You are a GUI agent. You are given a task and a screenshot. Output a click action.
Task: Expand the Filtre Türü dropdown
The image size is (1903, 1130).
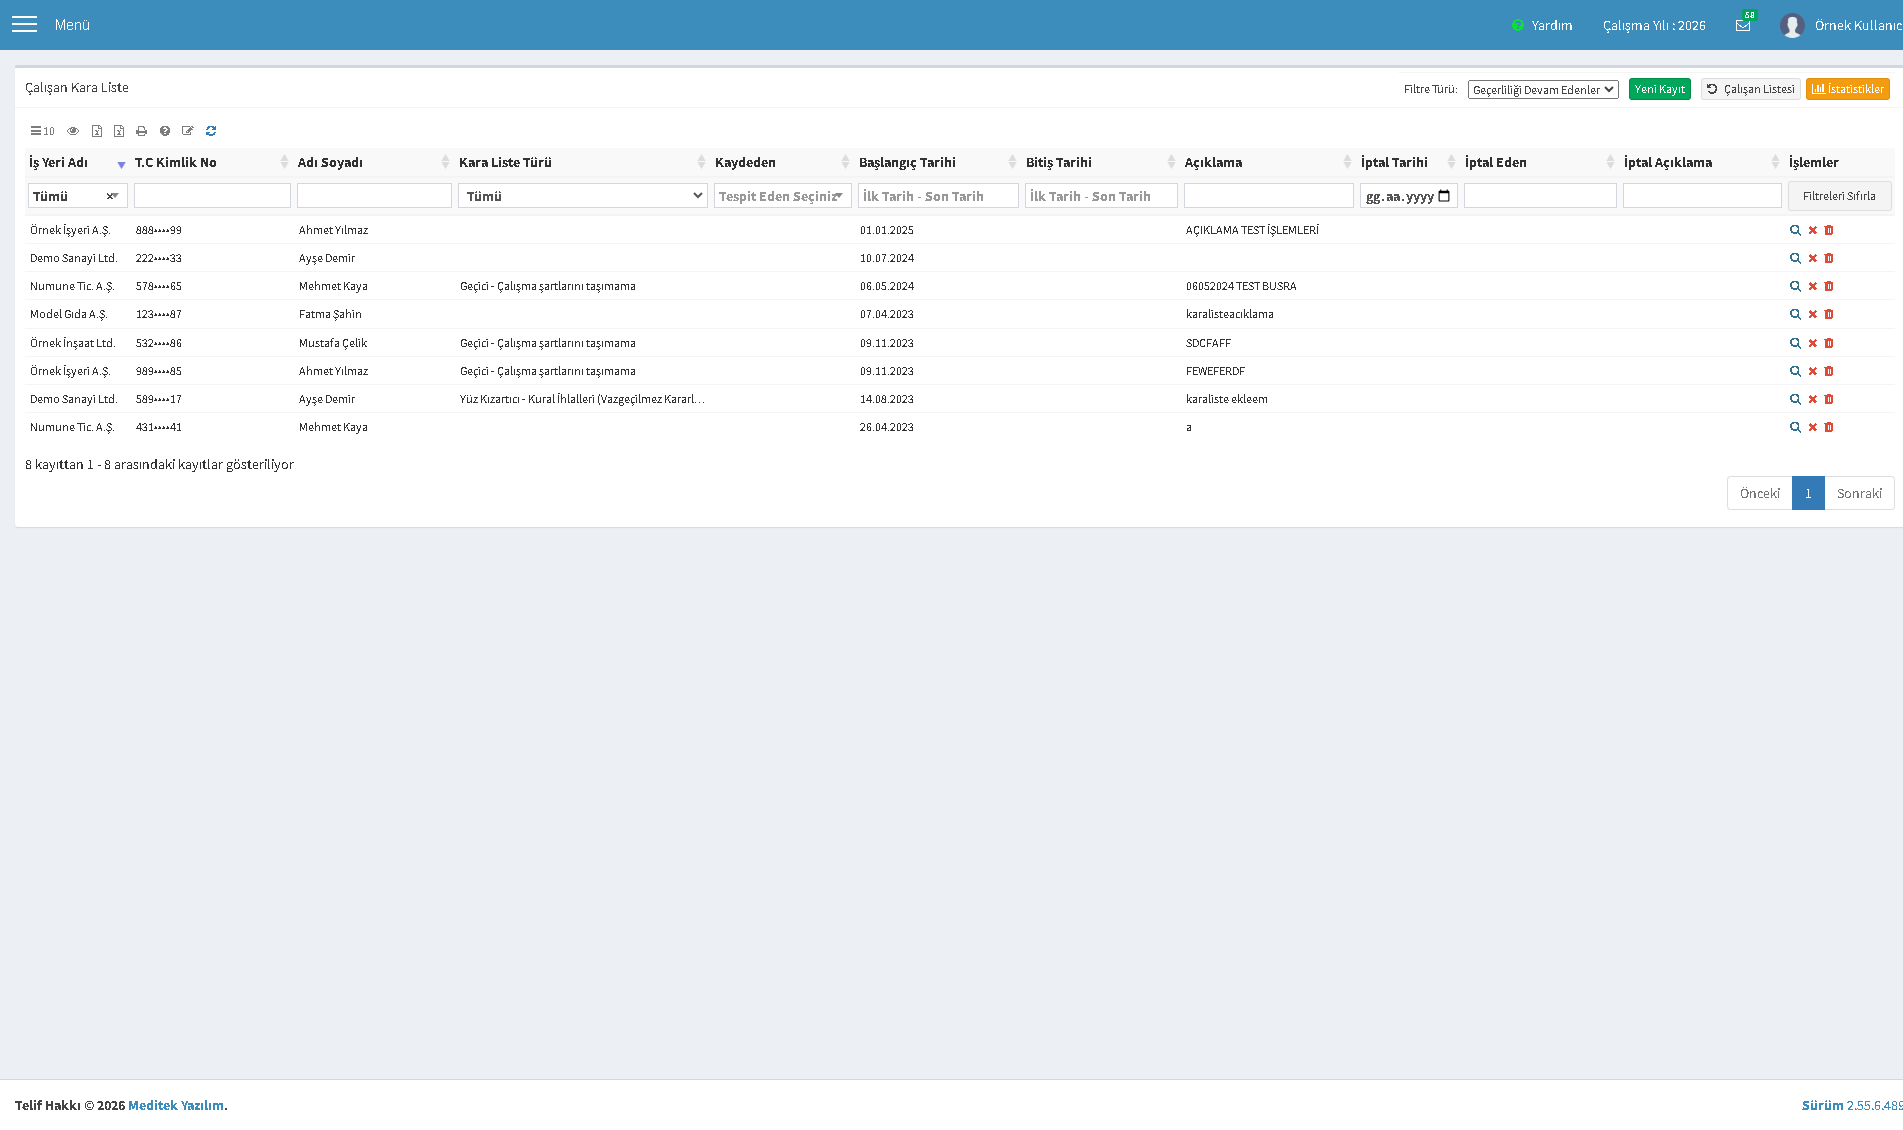[x=1543, y=90]
